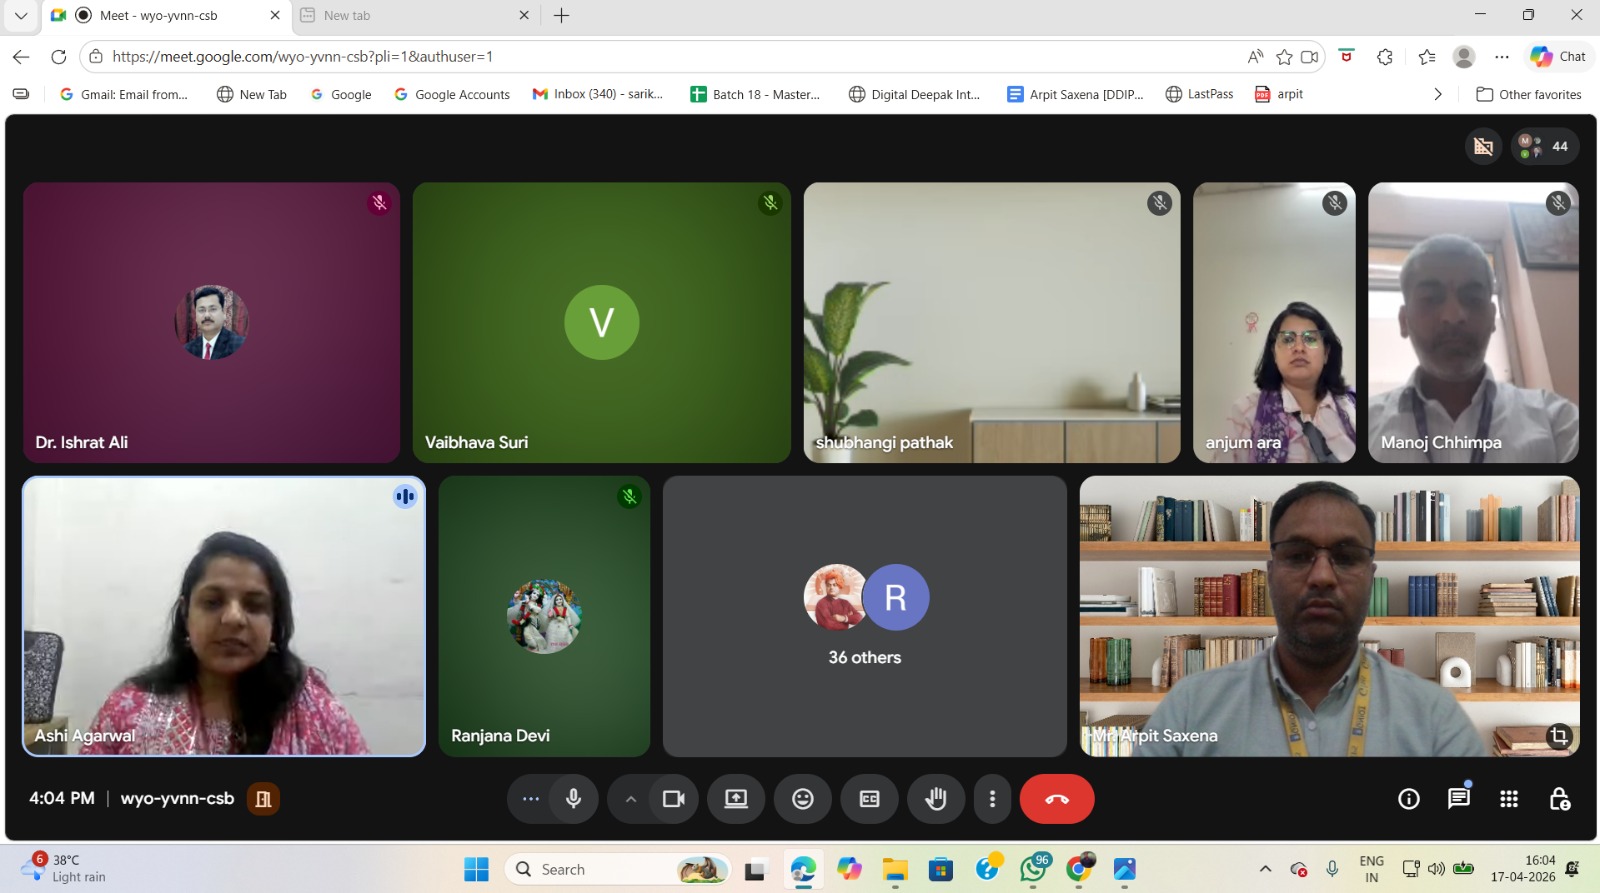Raise hand in the meeting

[x=935, y=799]
